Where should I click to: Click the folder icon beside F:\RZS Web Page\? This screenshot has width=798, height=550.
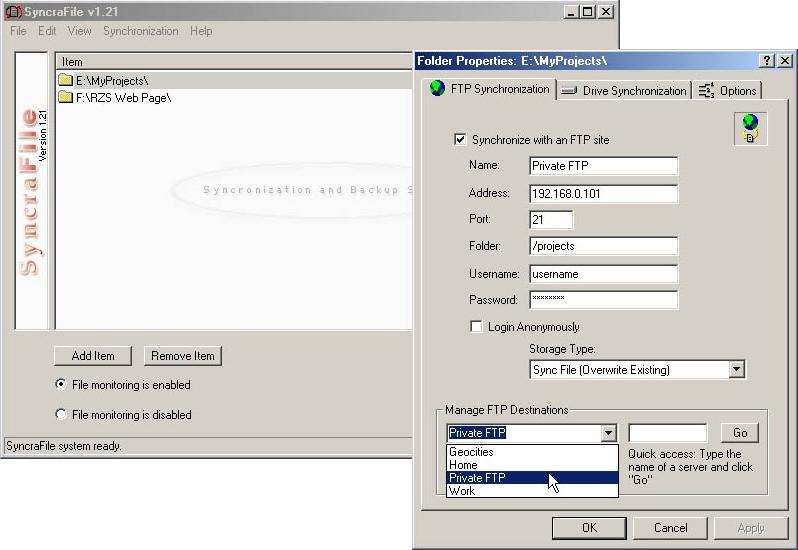pos(66,97)
